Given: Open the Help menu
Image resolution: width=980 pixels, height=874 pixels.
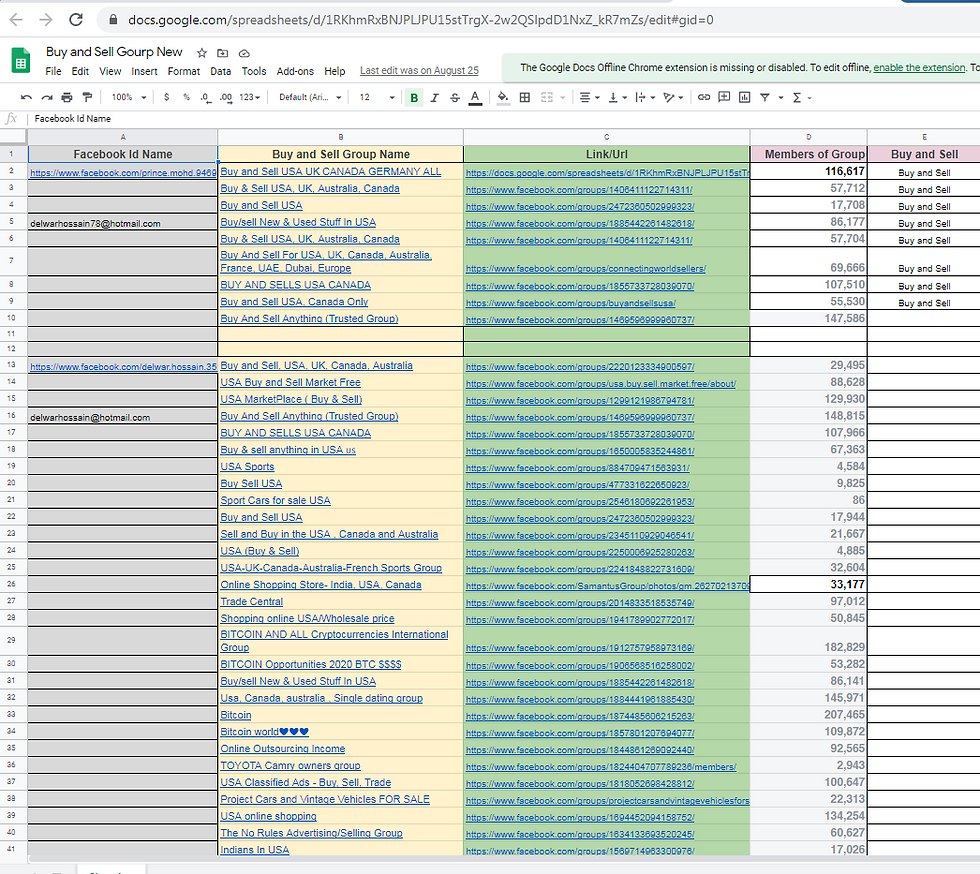Looking at the screenshot, I should [334, 71].
